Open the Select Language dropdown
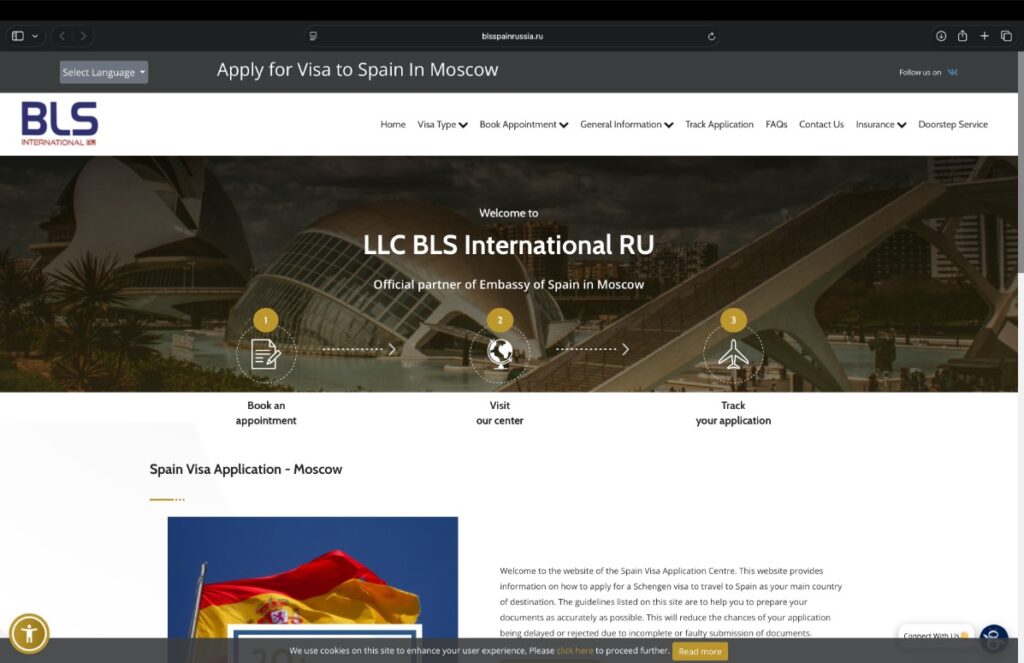Viewport: 1024px width, 663px height. point(104,72)
